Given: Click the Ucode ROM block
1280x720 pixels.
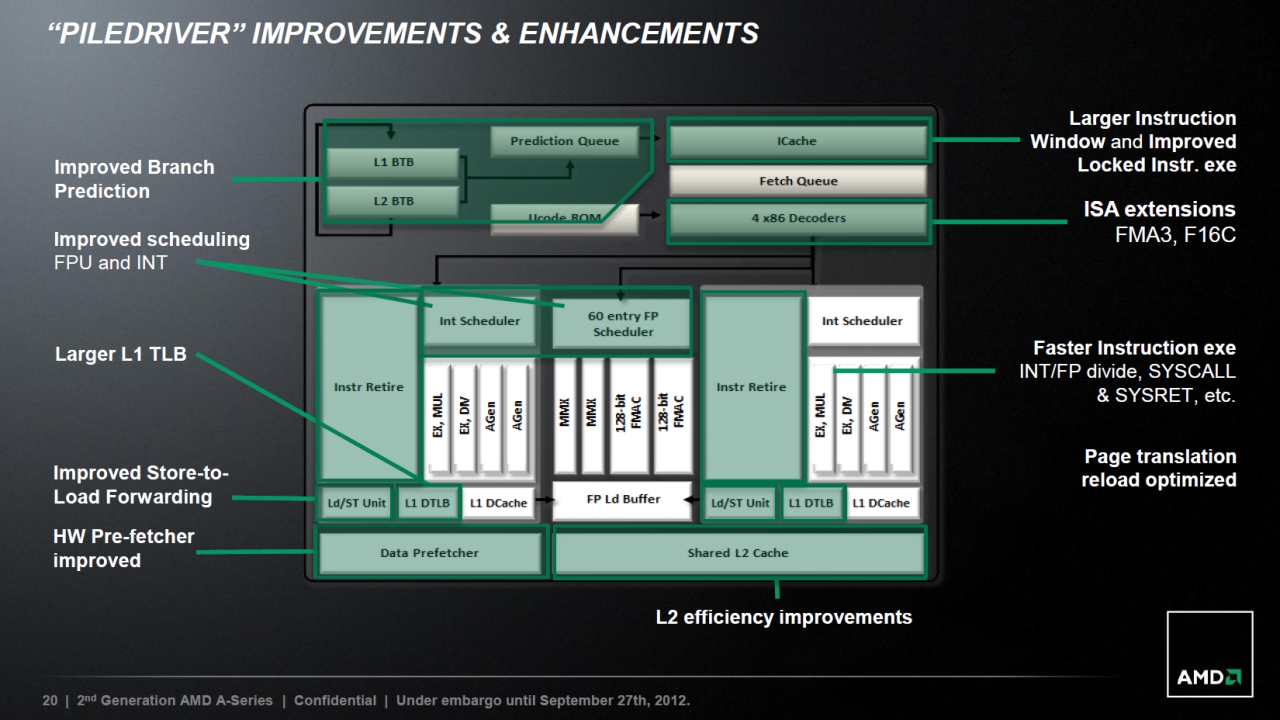Looking at the screenshot, I should pos(564,218).
